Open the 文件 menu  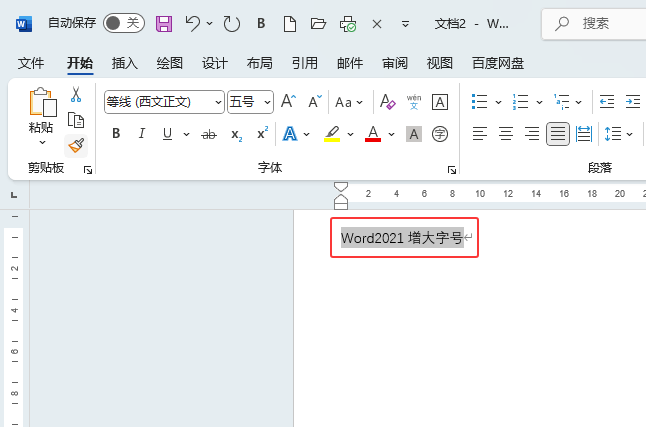click(x=30, y=63)
